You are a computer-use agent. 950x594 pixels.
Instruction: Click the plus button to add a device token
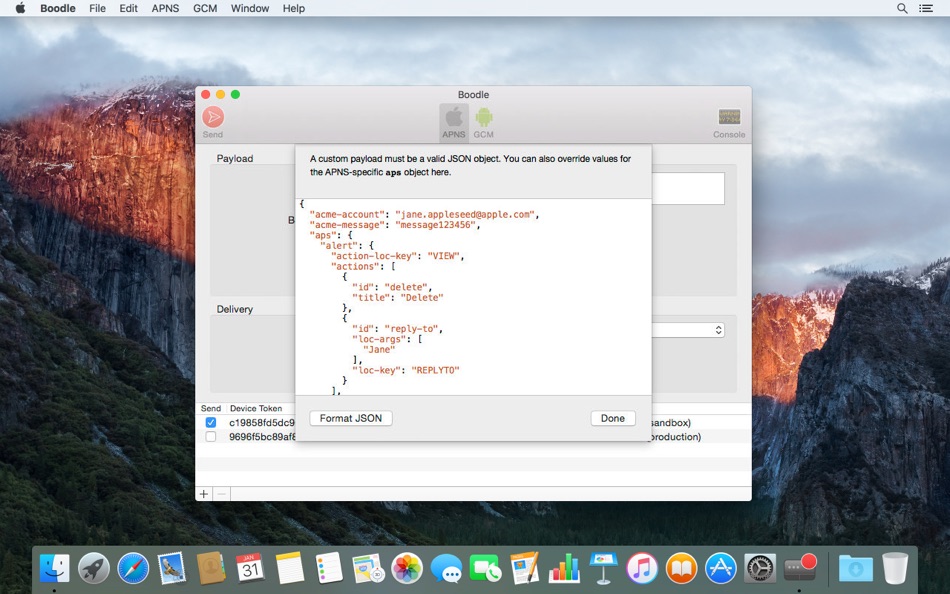tap(203, 493)
